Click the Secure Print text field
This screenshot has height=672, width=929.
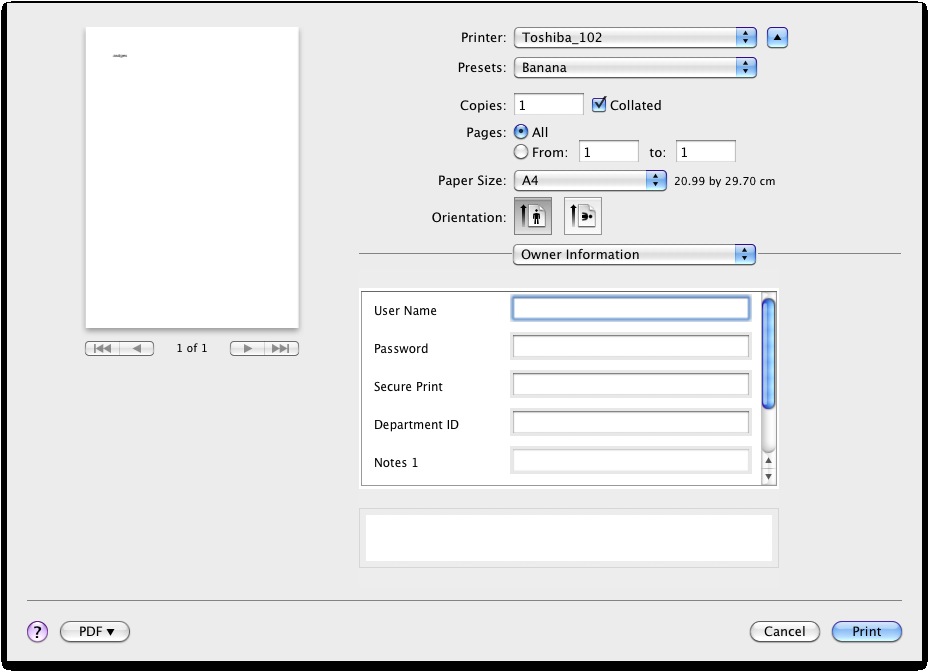(630, 385)
